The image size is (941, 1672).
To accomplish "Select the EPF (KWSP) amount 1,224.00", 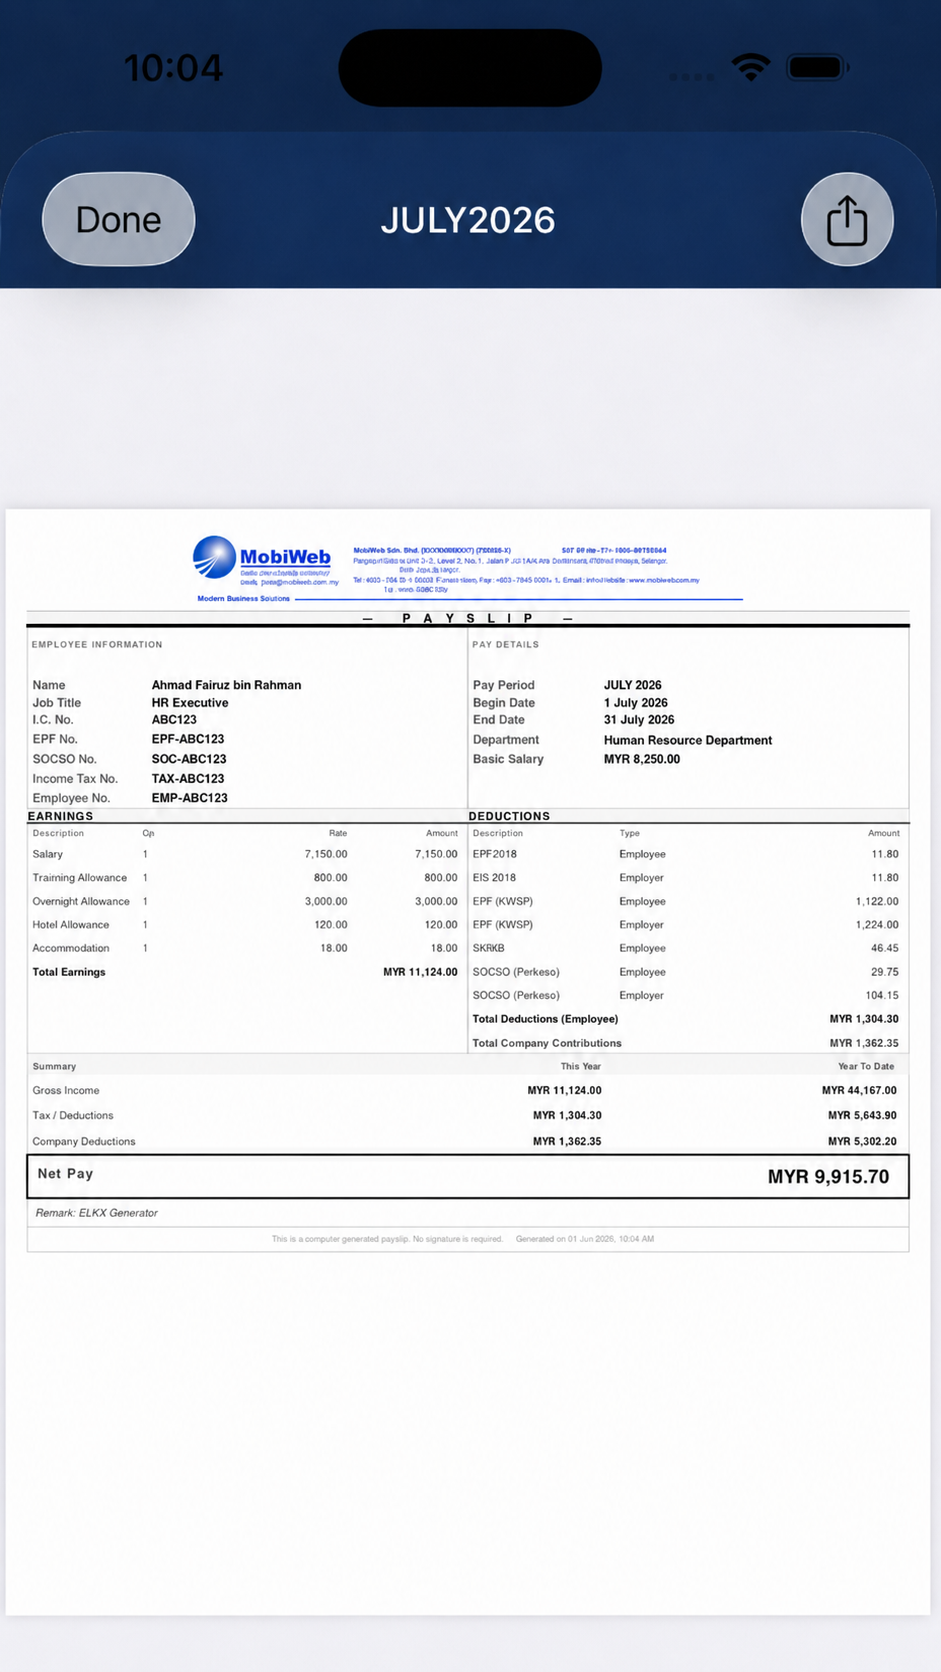I will [877, 925].
